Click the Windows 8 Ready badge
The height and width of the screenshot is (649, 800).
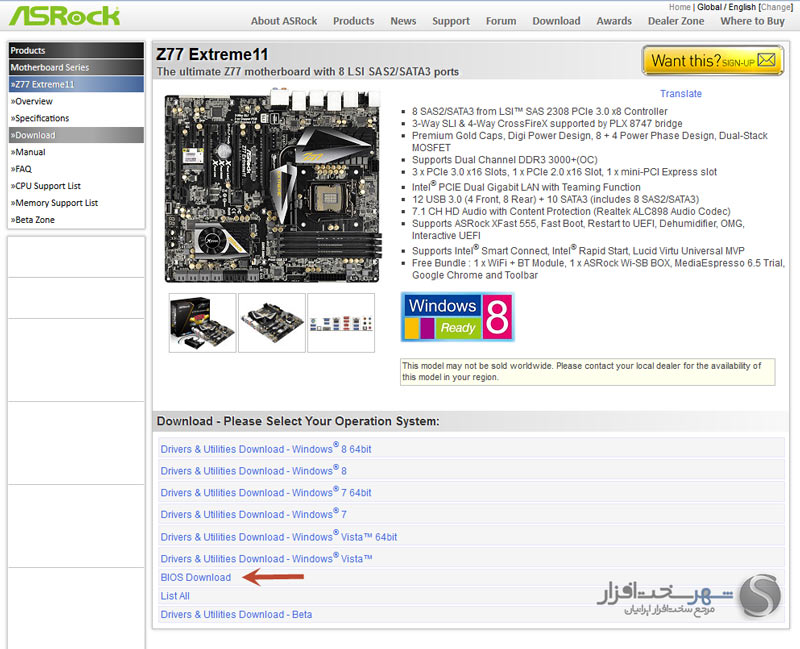[458, 317]
